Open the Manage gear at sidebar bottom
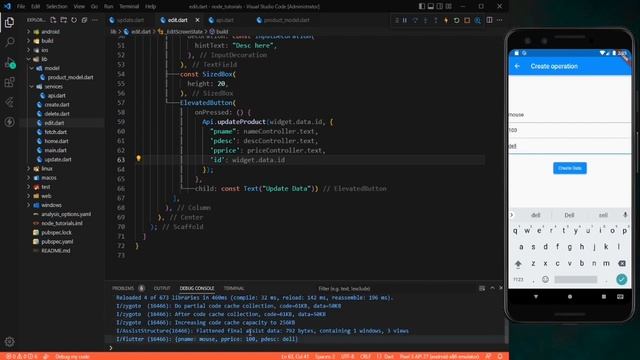This screenshot has width=640, height=360. (9, 341)
